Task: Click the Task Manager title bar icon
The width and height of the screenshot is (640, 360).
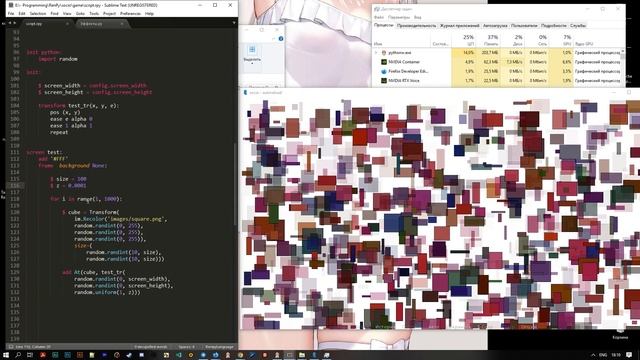Action: [x=377, y=9]
